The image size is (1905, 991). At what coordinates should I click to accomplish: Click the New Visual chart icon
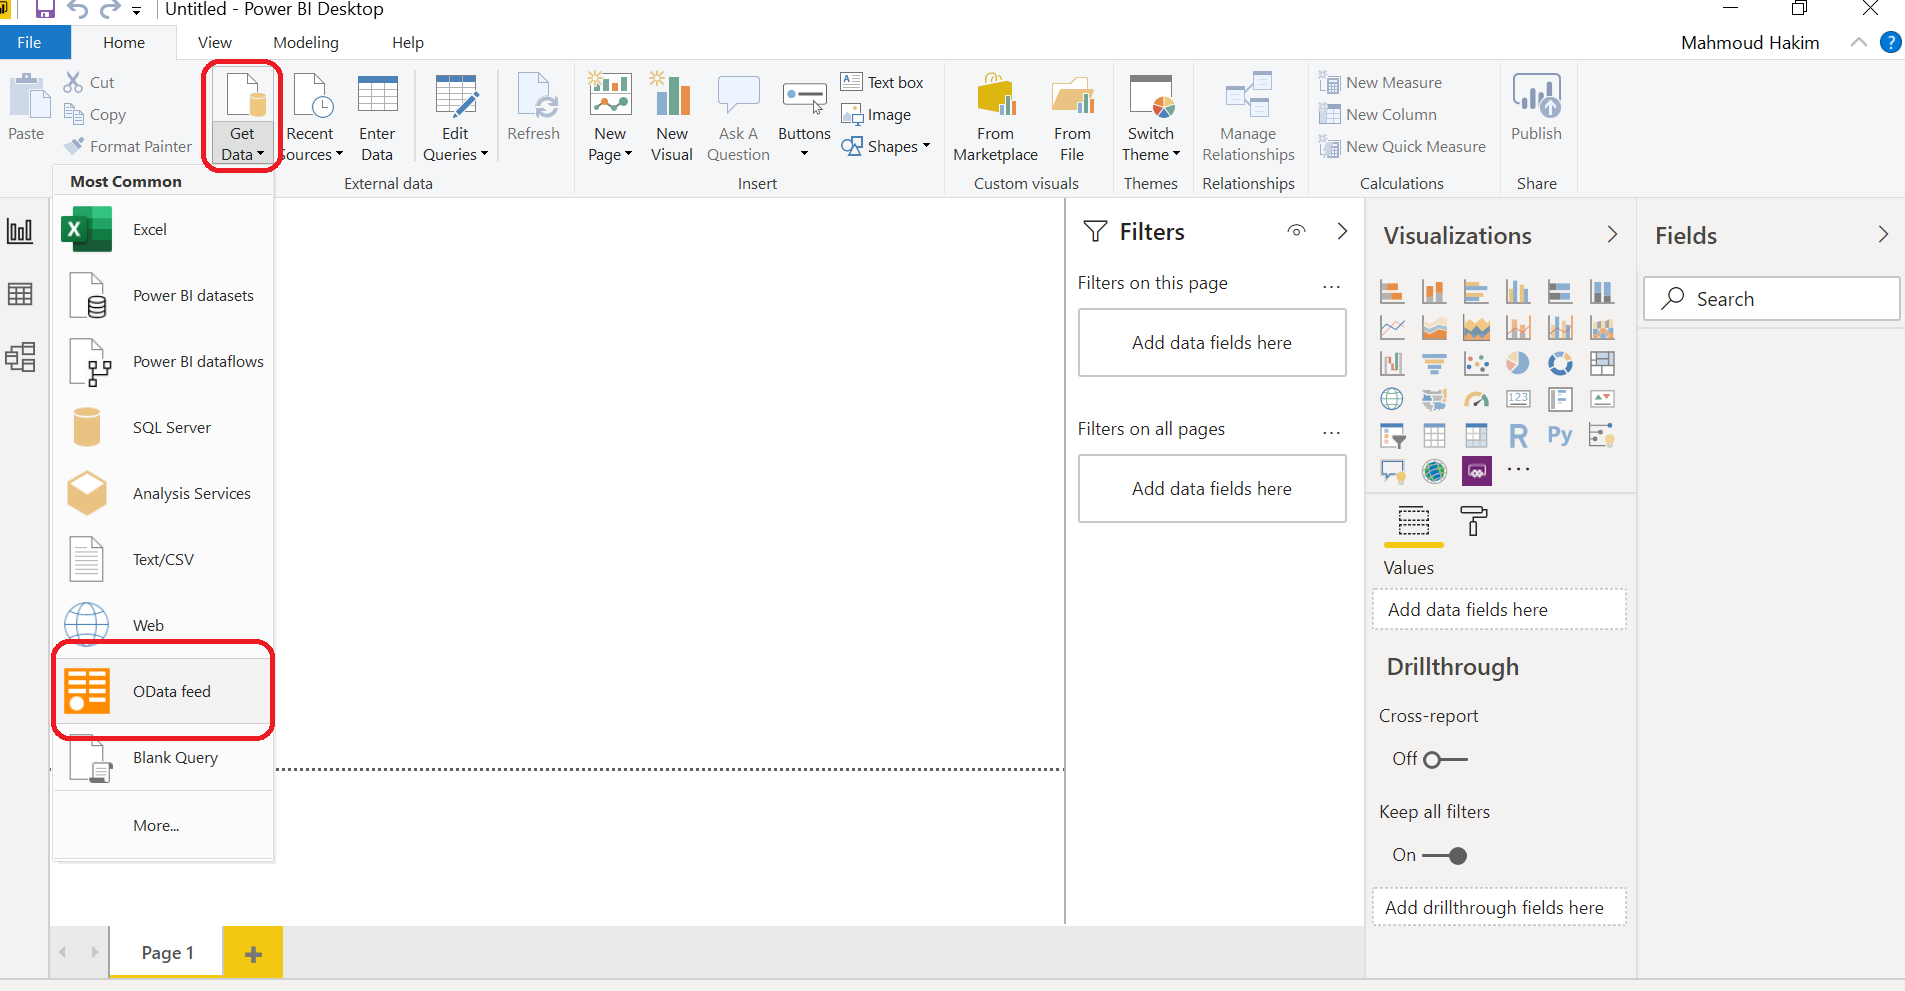point(671,95)
